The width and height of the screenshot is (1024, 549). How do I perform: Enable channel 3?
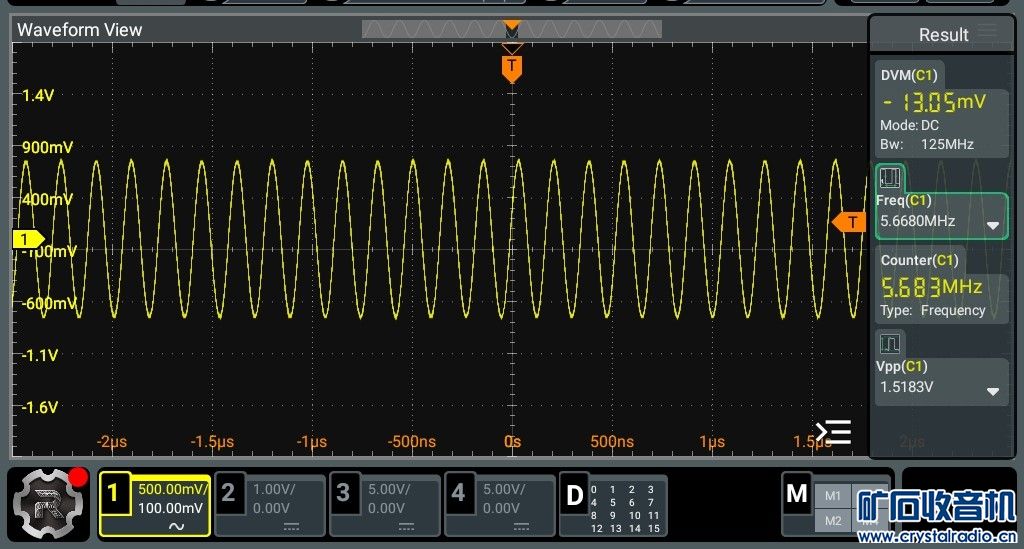point(384,505)
